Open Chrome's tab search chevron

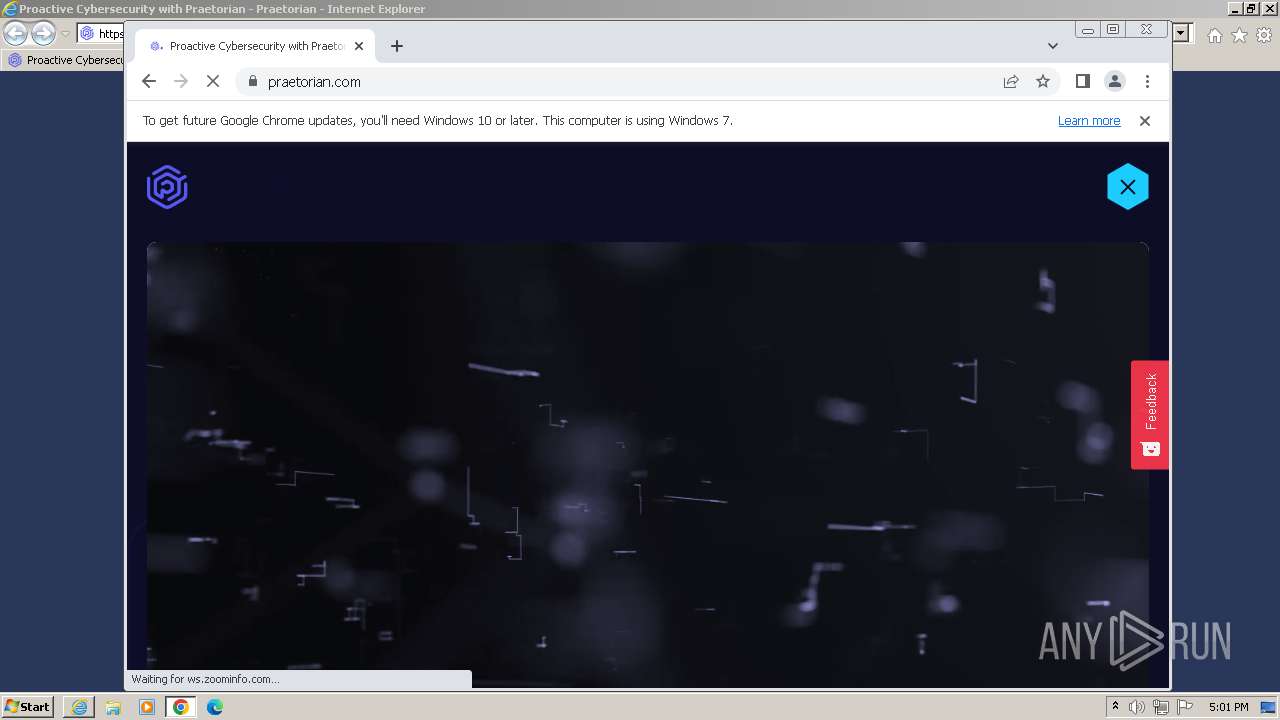1053,46
